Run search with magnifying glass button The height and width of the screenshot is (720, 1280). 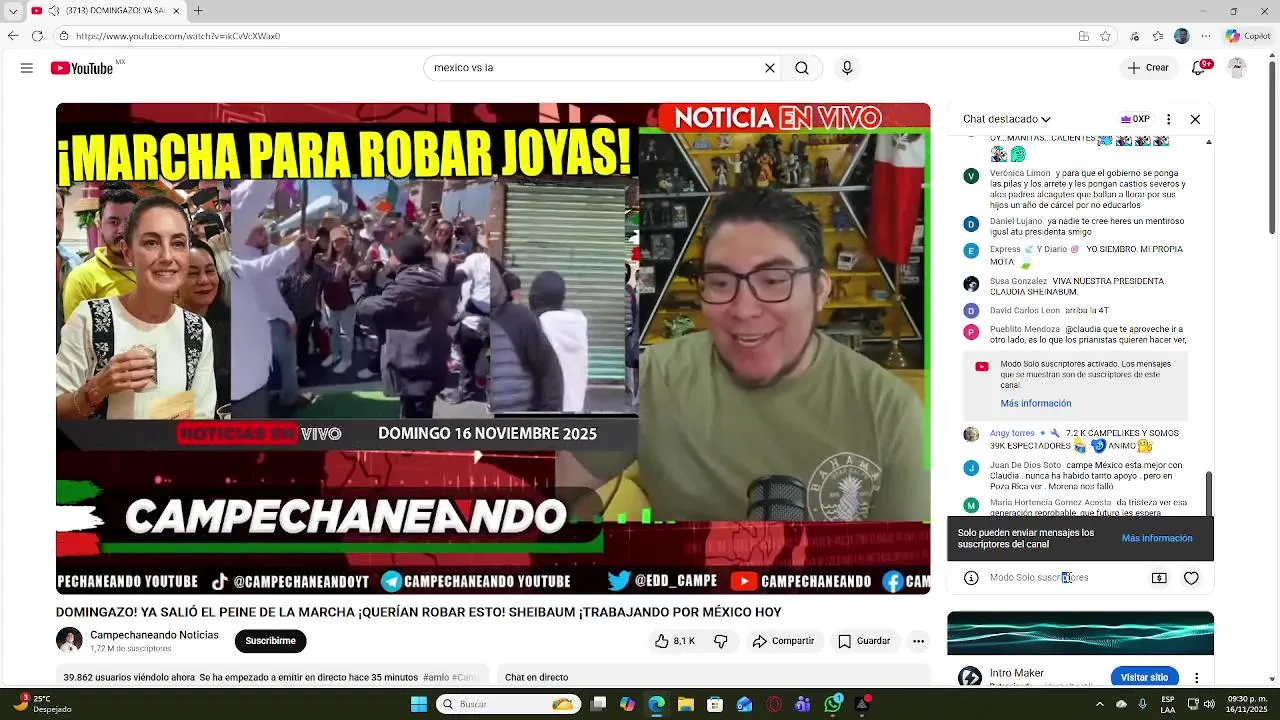[x=802, y=68]
